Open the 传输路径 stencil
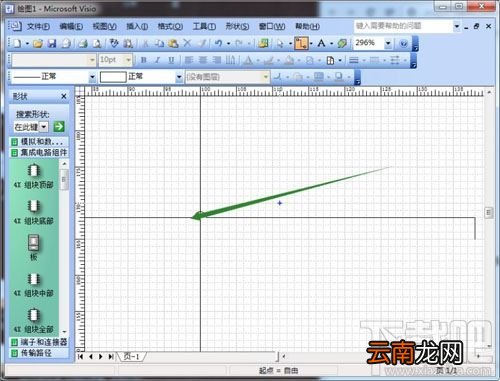Screen dimensions: 500x381 [x=39, y=353]
